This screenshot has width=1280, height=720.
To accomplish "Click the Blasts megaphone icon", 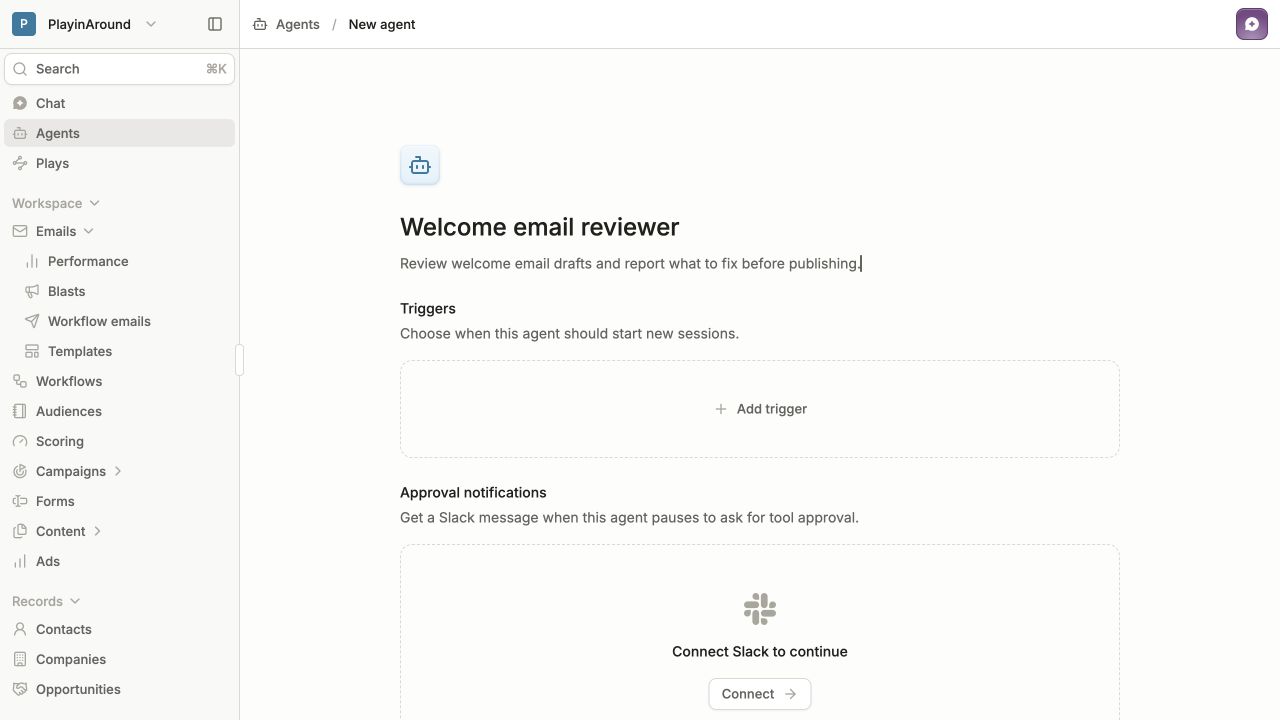I will [x=32, y=291].
